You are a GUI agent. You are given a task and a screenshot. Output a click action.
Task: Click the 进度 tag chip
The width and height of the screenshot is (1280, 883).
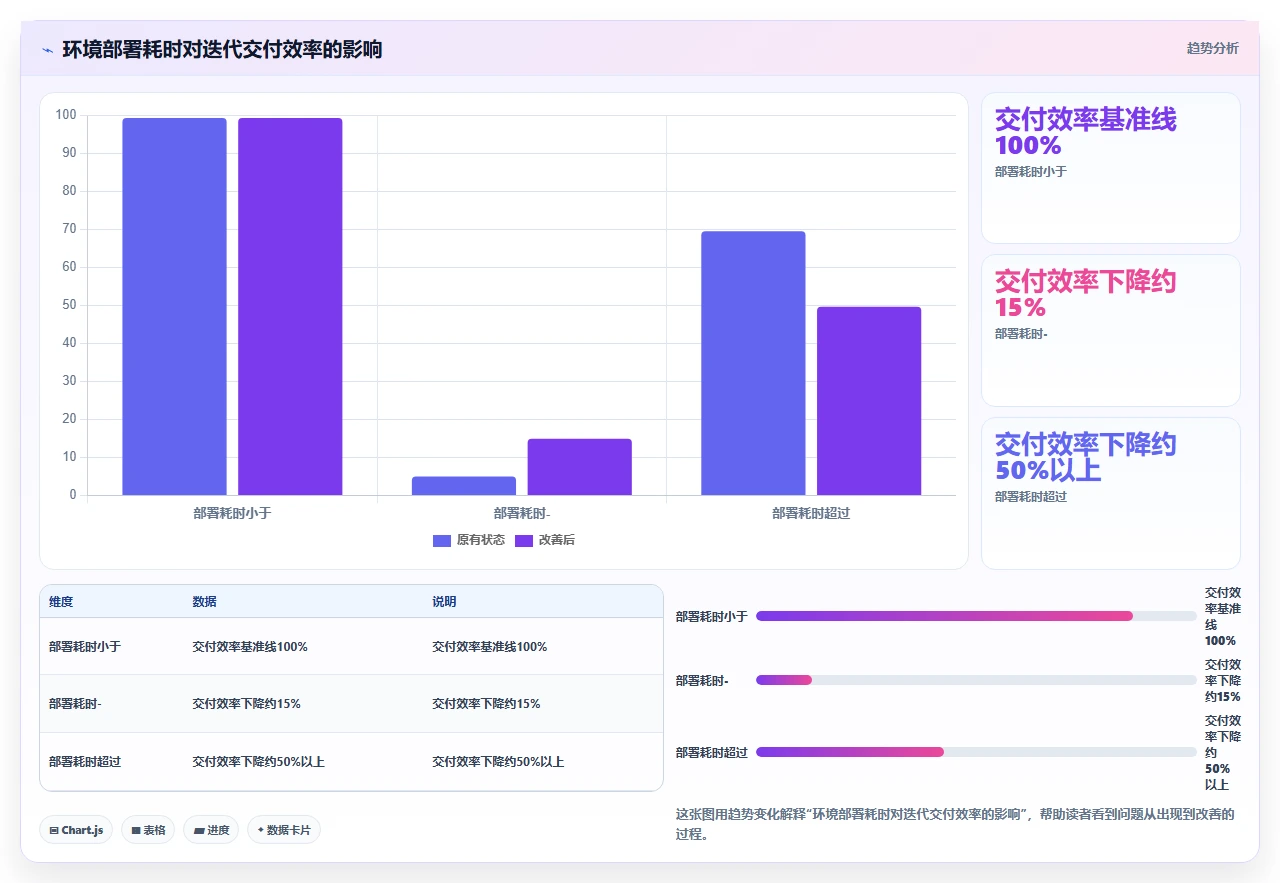[211, 830]
